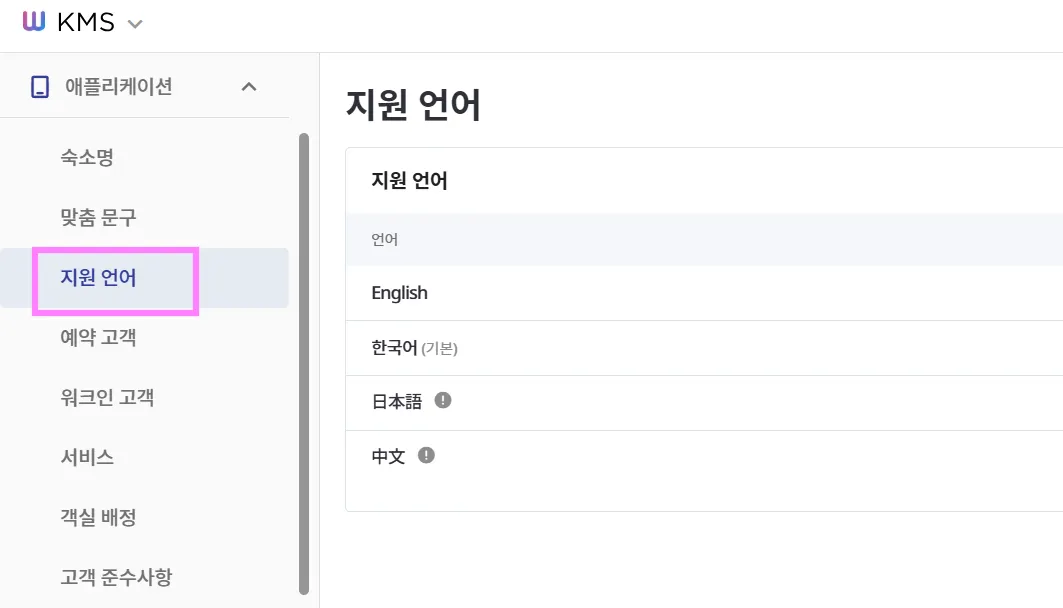Click the sidebar vertical scrollbar

pos(304,360)
